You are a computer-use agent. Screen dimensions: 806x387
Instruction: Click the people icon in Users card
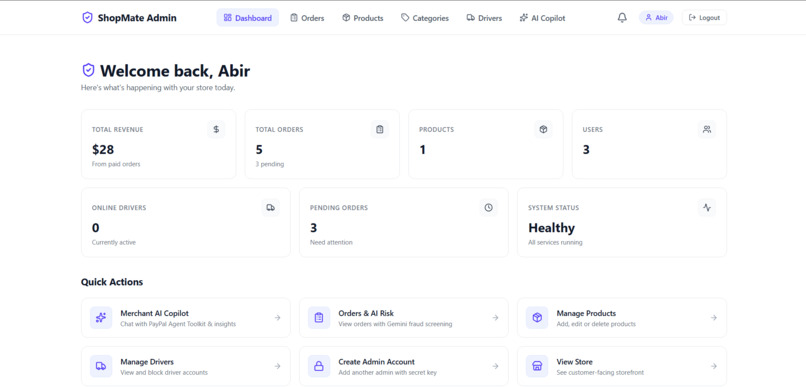click(x=707, y=130)
